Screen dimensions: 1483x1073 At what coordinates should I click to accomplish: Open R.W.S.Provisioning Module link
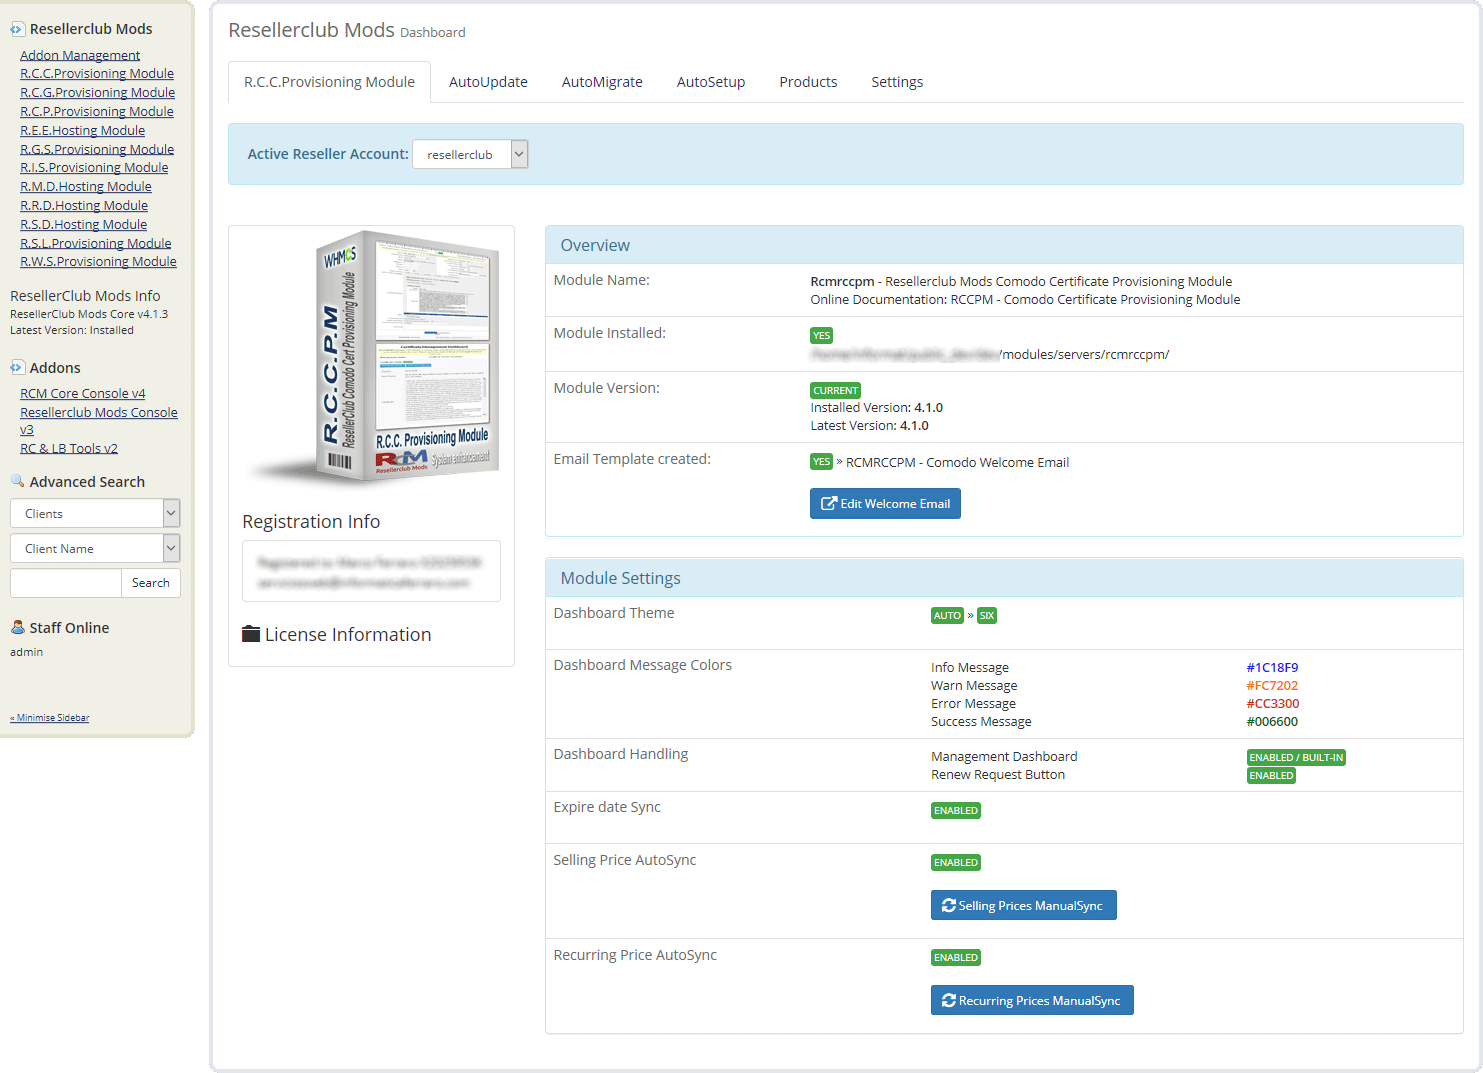point(98,261)
